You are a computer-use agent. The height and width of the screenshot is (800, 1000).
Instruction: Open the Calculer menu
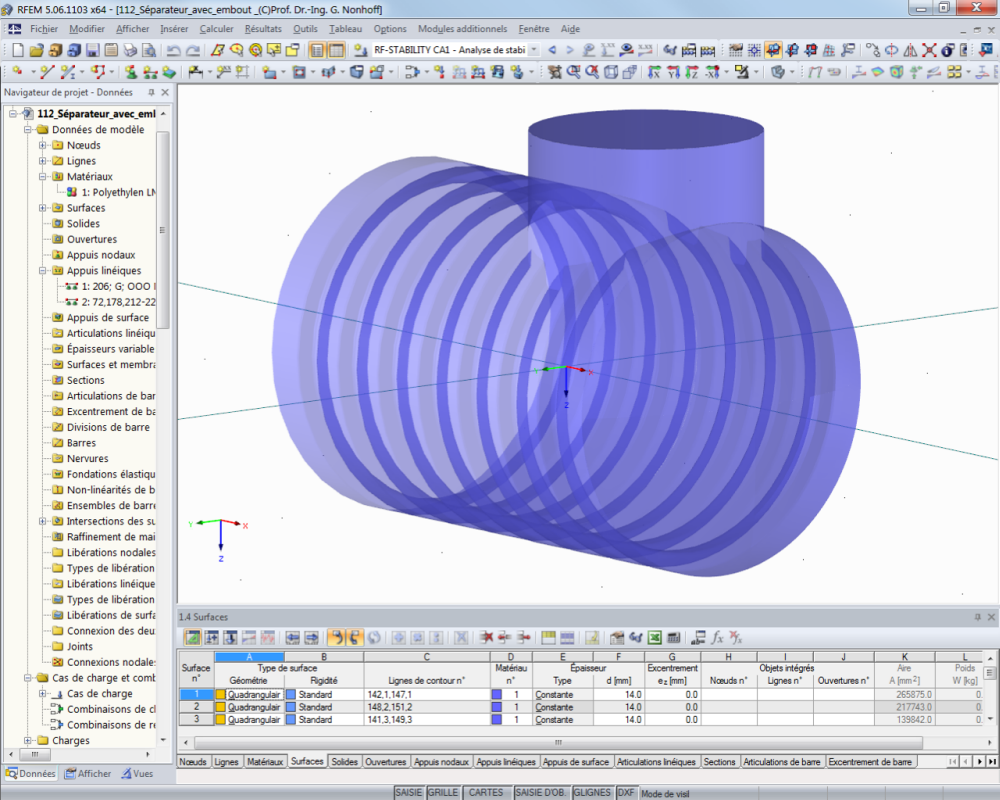[x=216, y=29]
